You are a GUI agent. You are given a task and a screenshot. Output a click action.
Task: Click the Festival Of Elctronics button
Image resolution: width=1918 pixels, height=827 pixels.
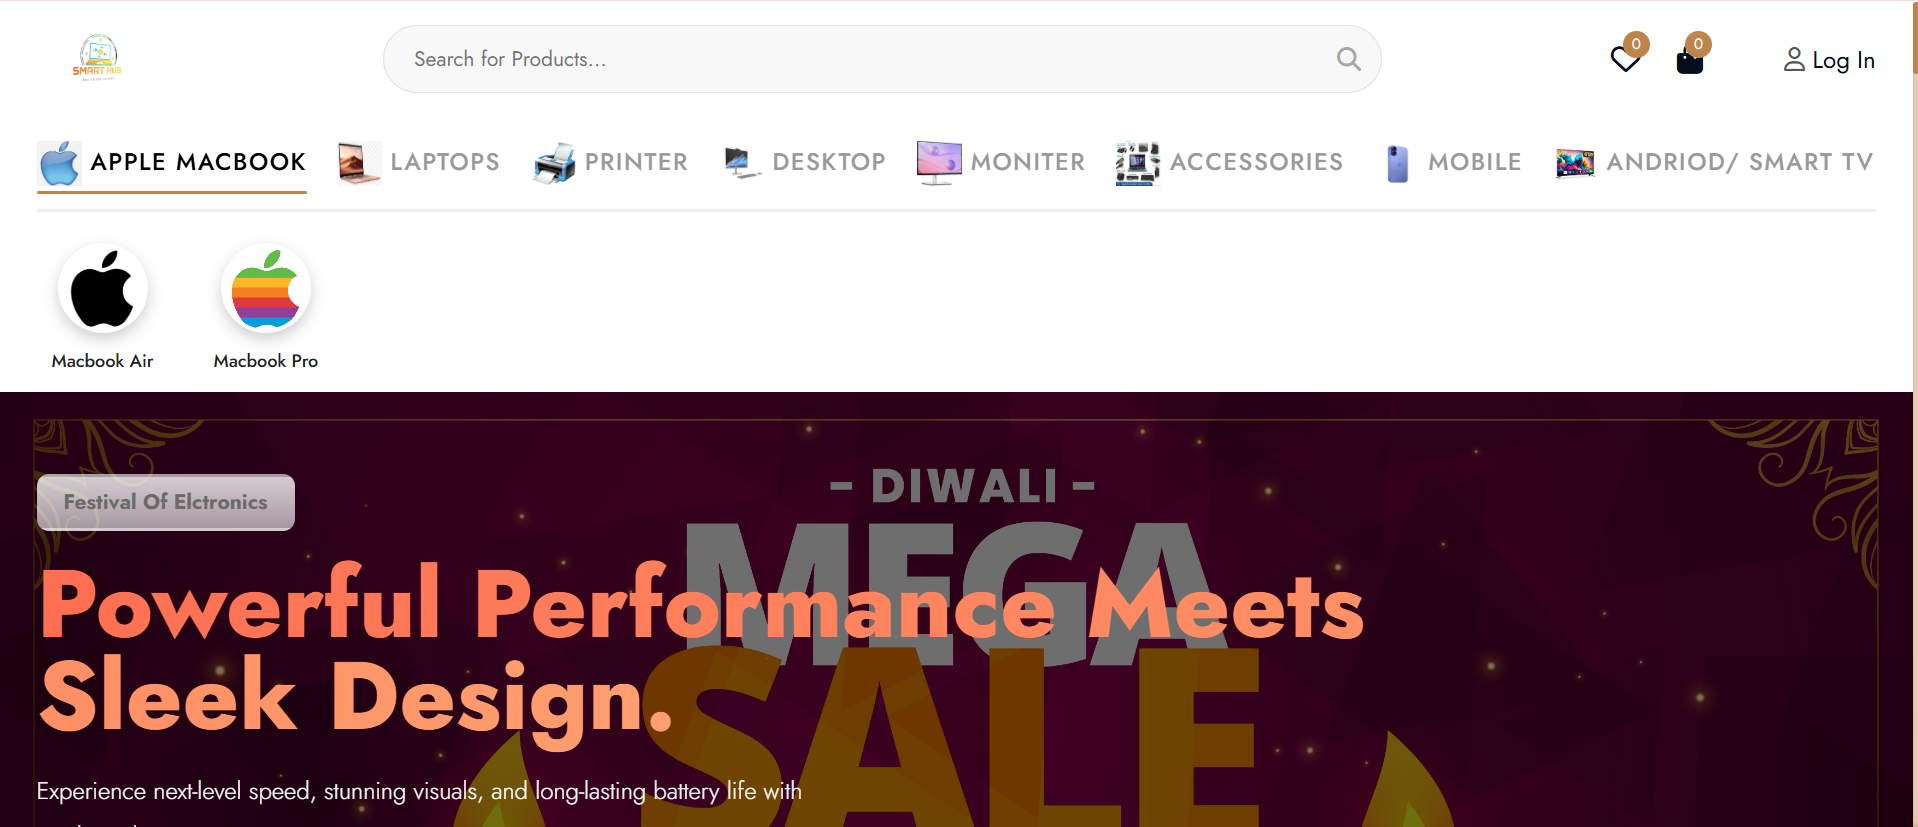(166, 502)
